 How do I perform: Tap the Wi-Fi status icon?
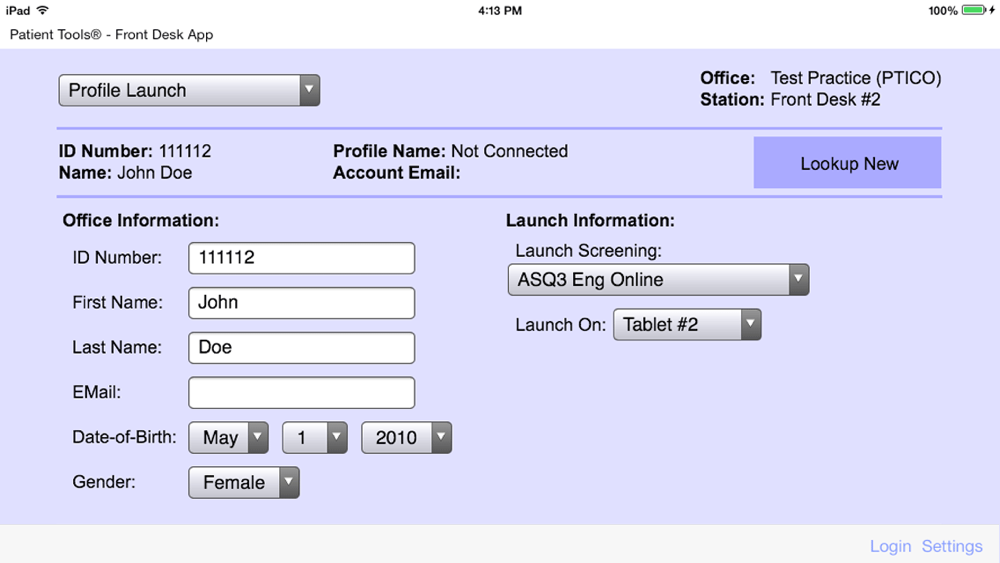pos(43,10)
